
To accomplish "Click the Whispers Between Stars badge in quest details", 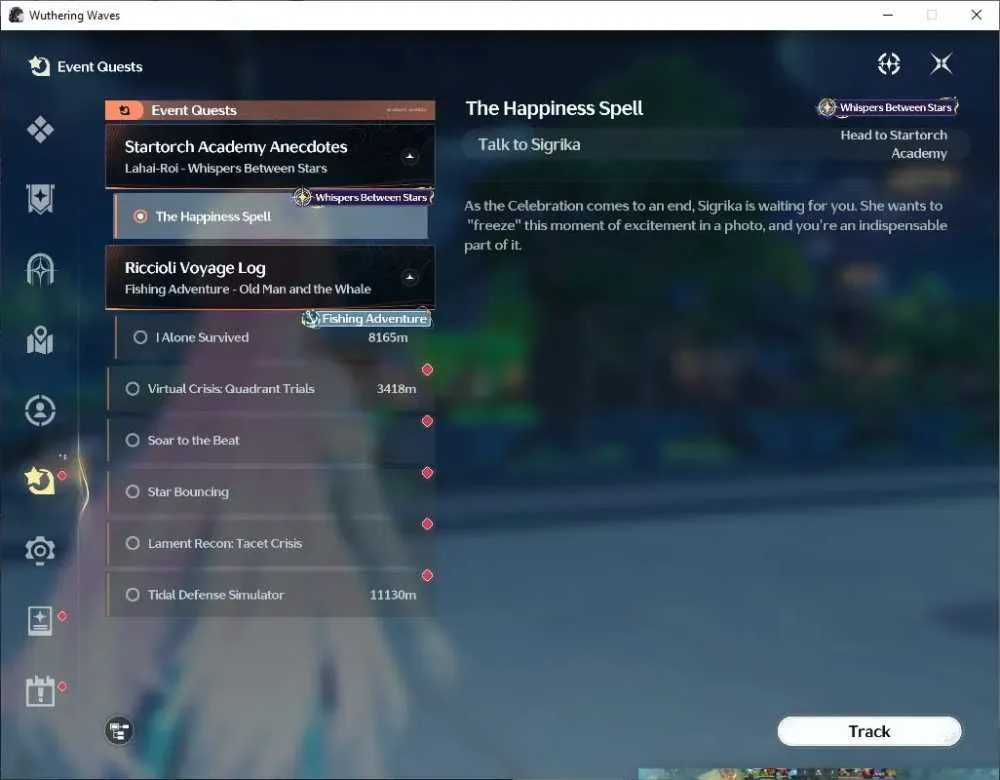I will [x=888, y=107].
